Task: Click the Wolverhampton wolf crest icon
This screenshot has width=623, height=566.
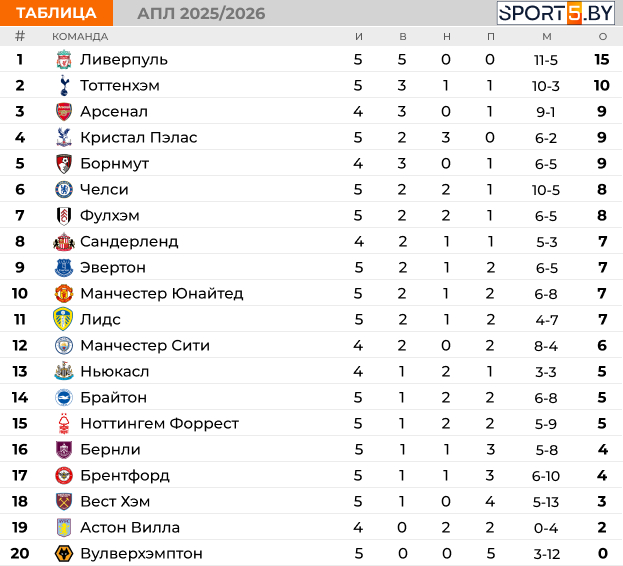Action: click(x=64, y=553)
